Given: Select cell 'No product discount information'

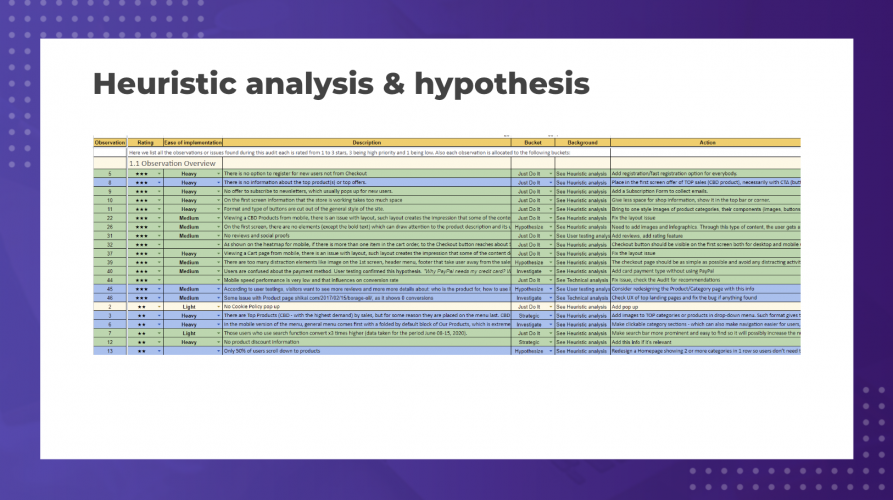Looking at the screenshot, I should pyautogui.click(x=367, y=342).
